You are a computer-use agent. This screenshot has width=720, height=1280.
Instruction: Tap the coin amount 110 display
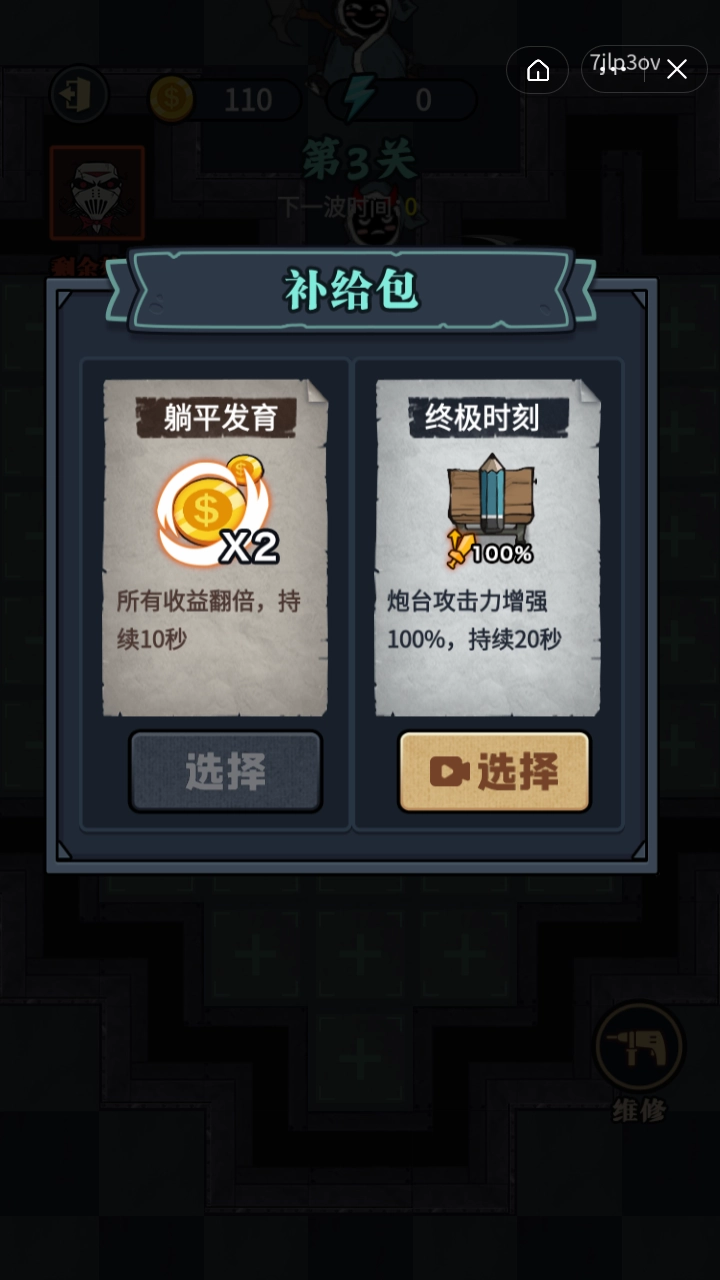tap(248, 100)
